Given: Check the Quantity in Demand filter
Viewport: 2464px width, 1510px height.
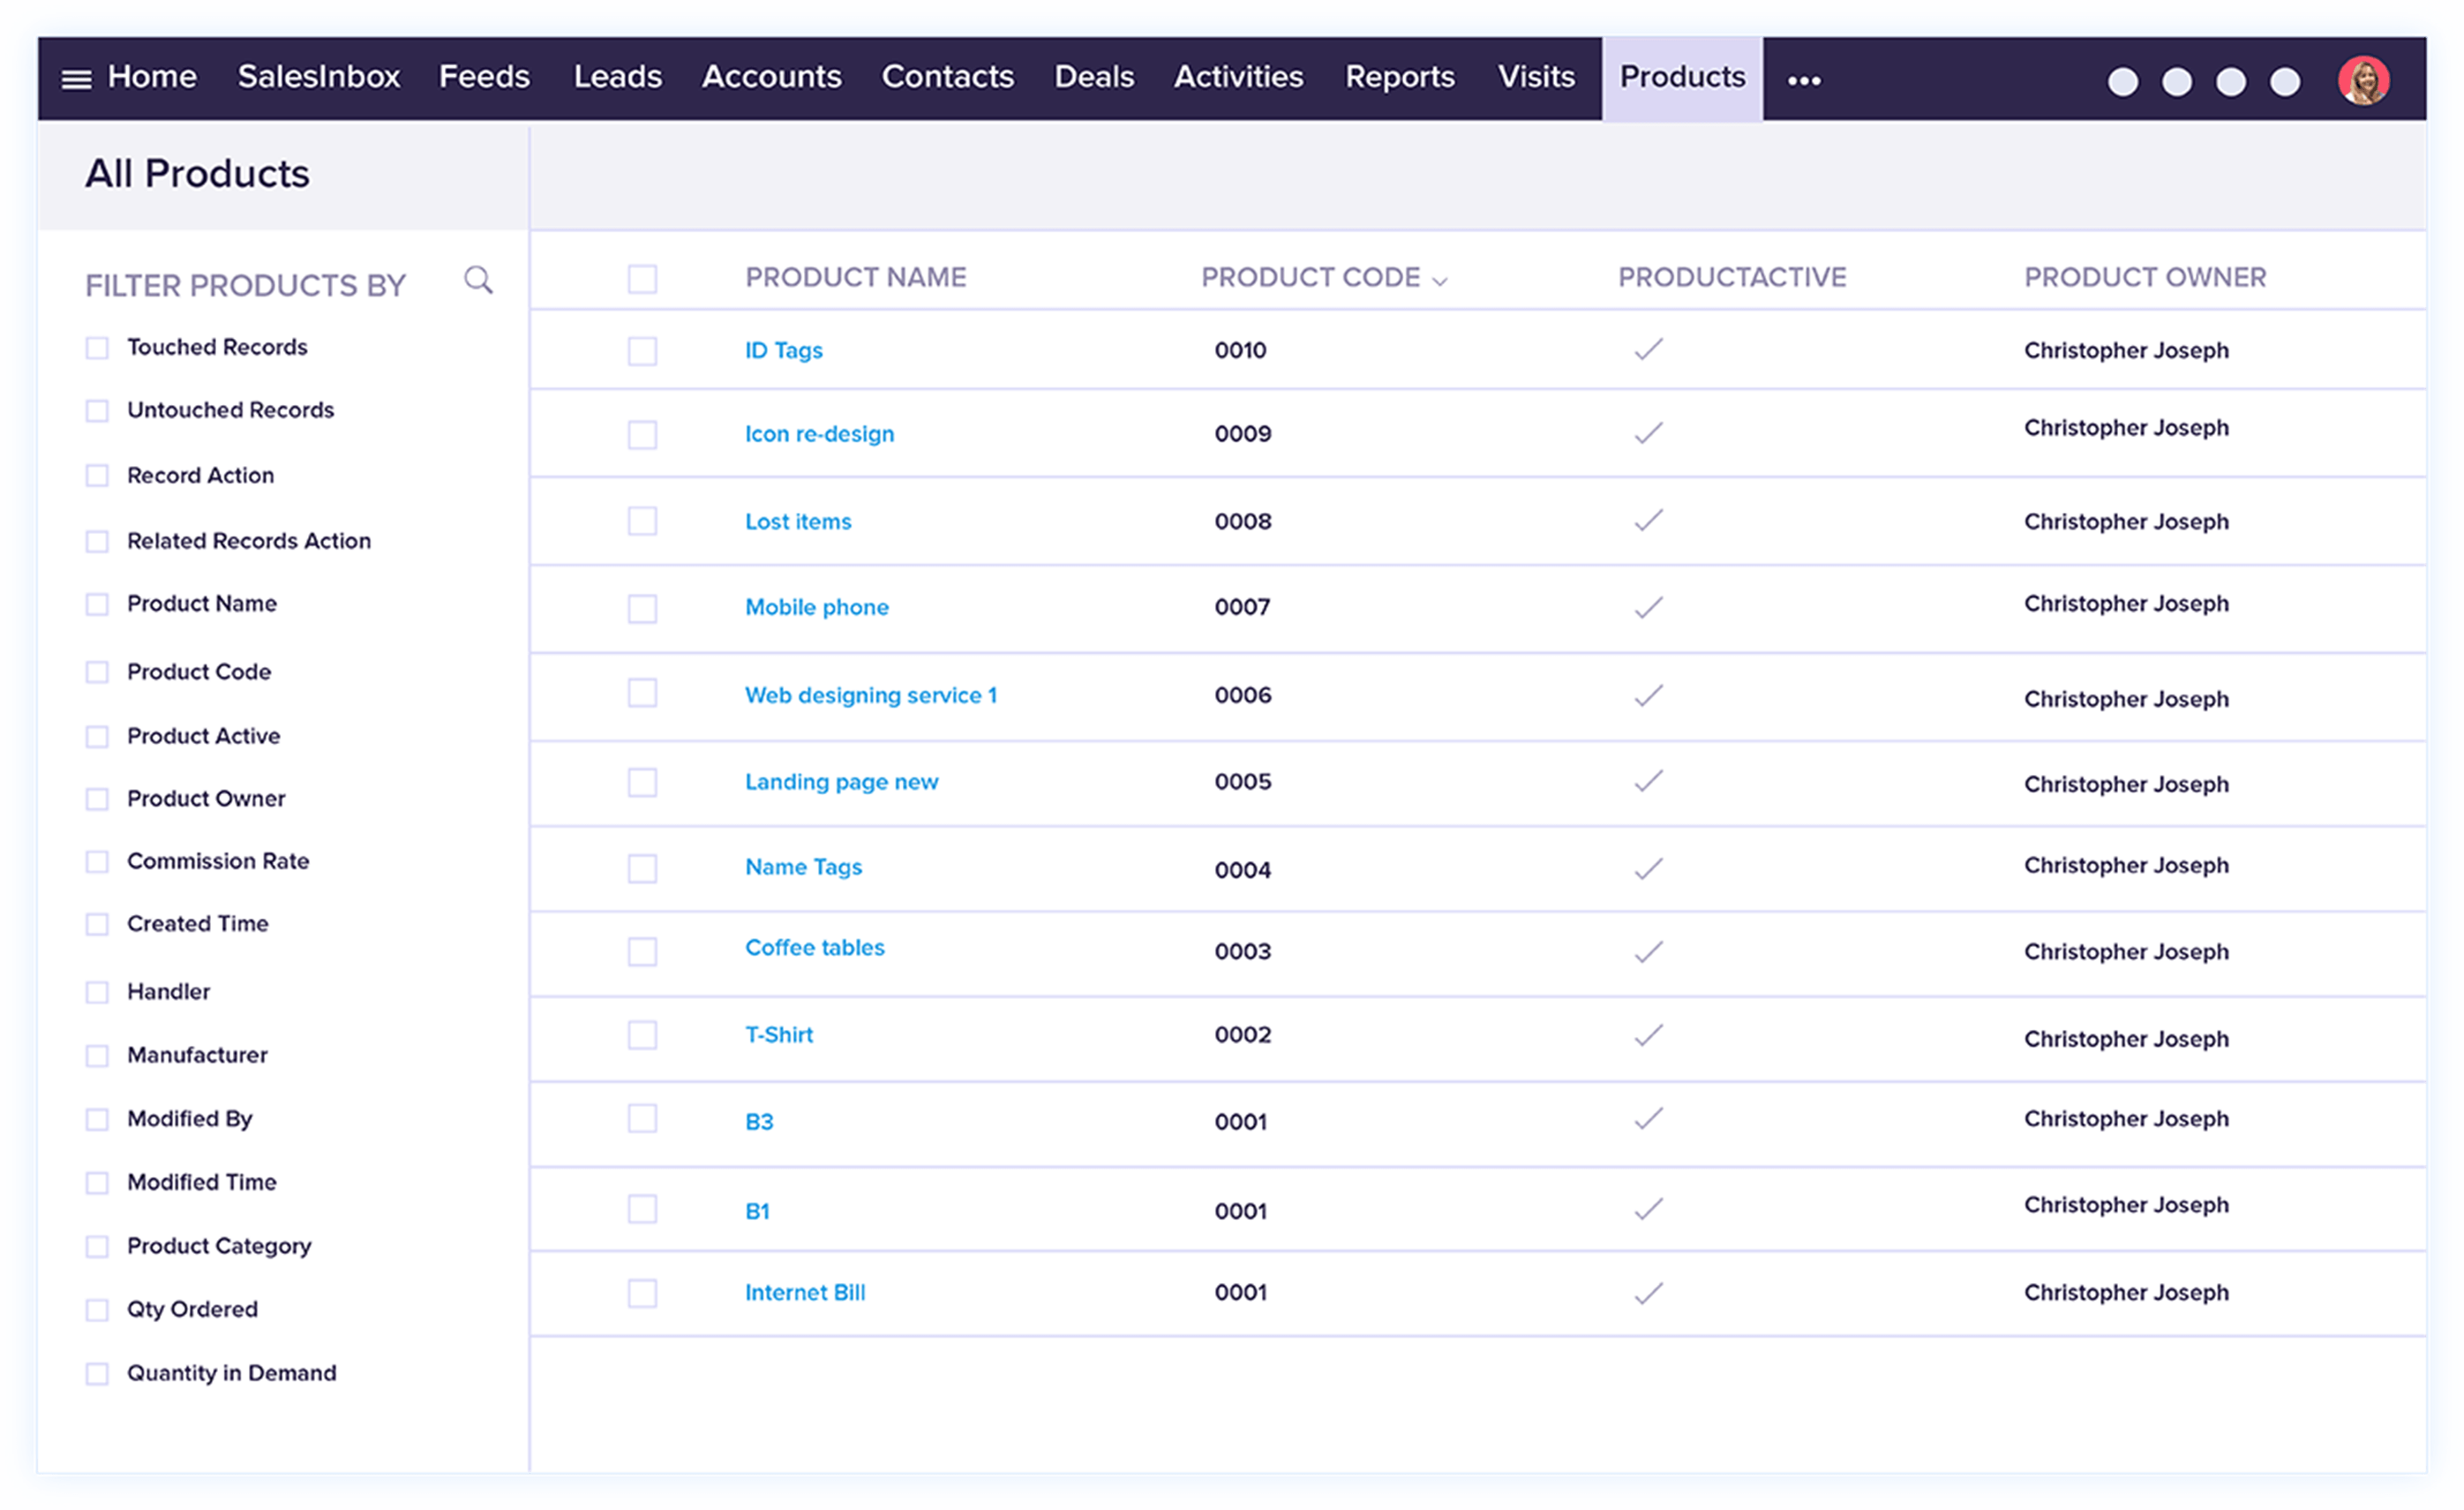Looking at the screenshot, I should 97,1374.
